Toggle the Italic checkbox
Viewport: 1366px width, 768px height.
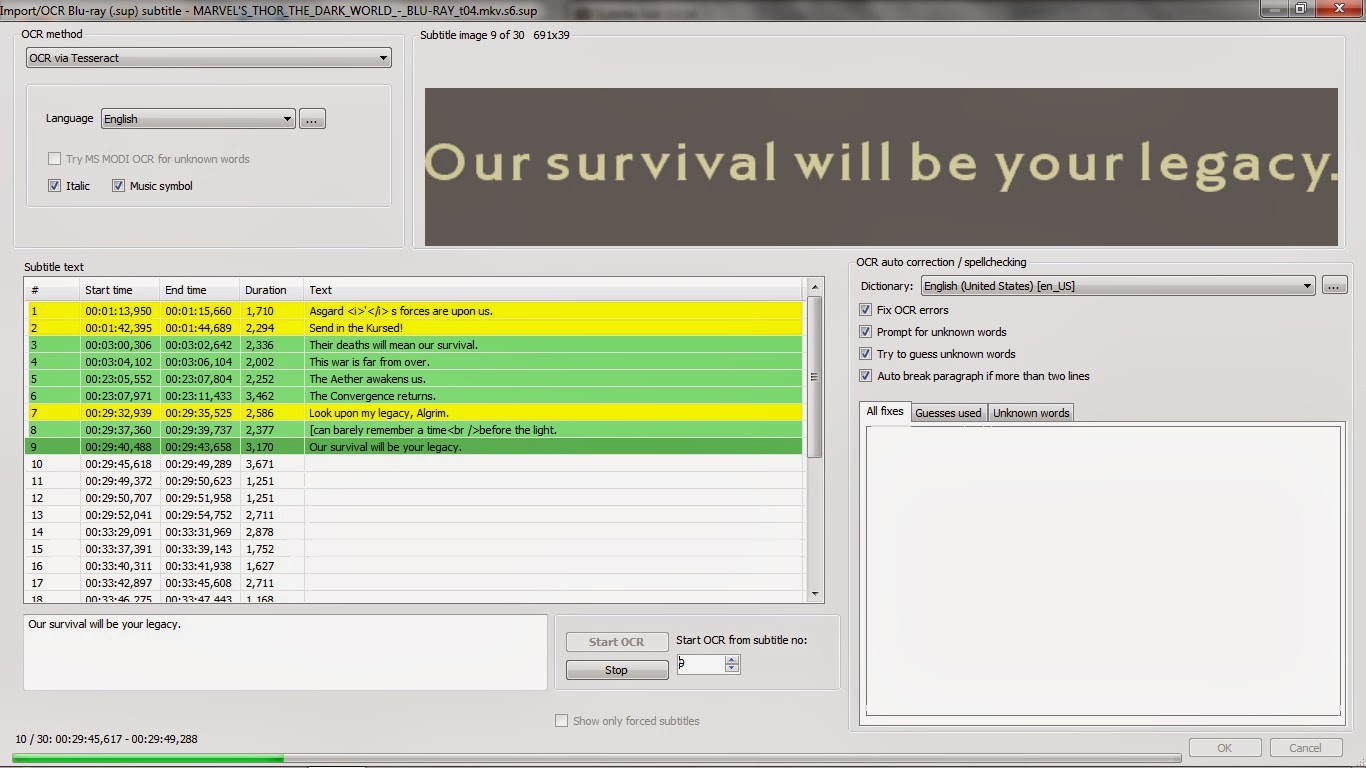(x=54, y=186)
